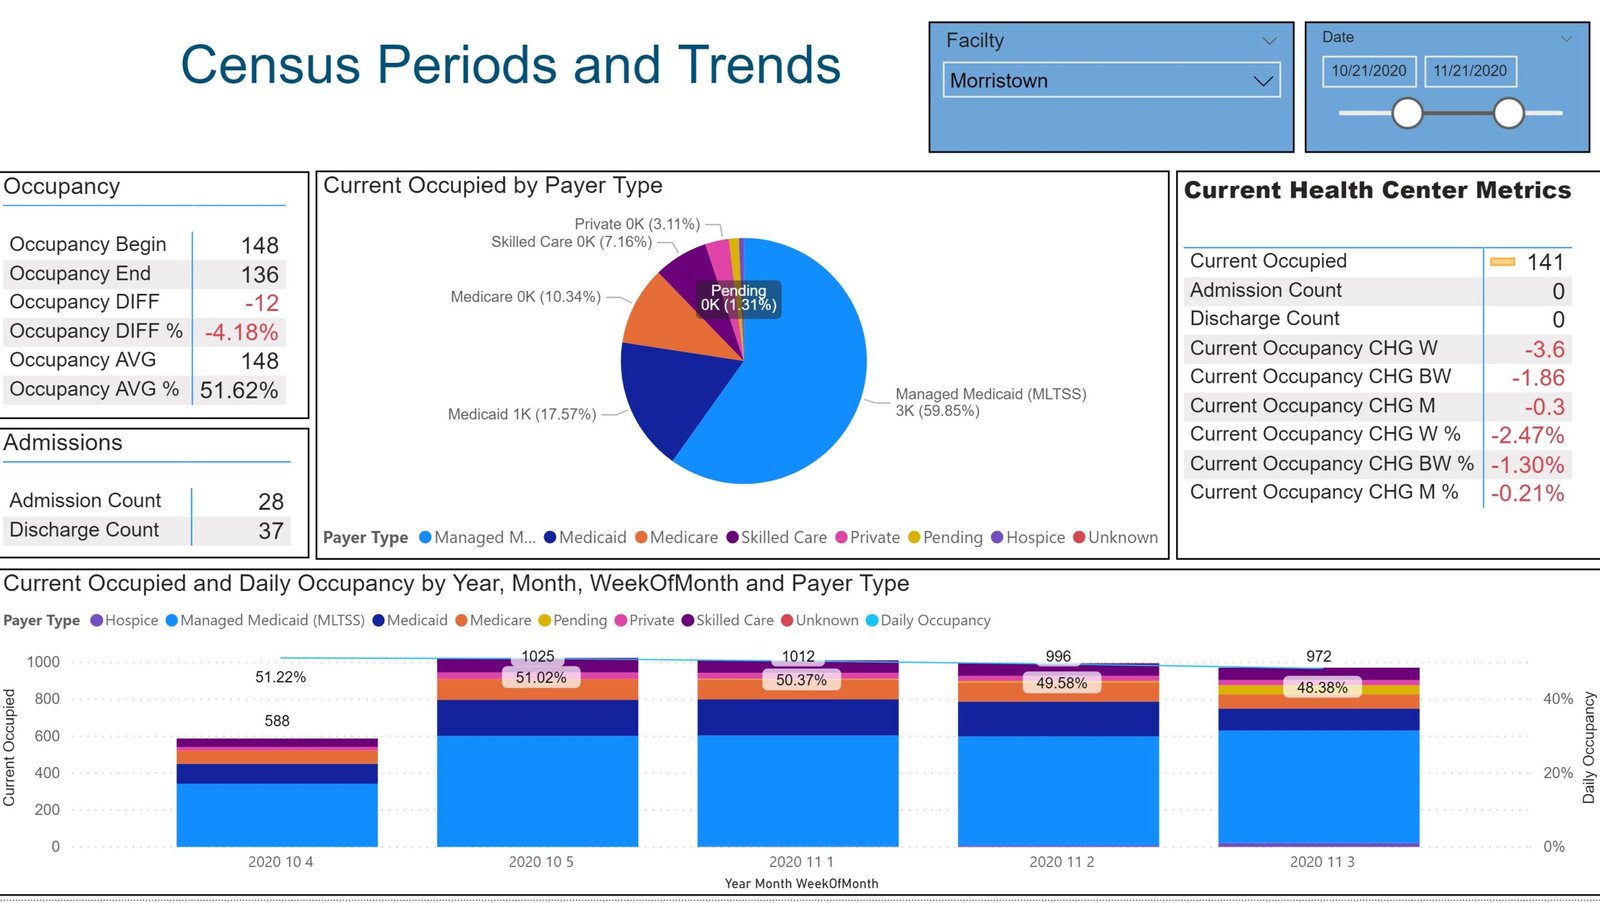The image size is (1600, 903).
Task: Click the 2020 10 4 stacked bar
Action: point(277,800)
